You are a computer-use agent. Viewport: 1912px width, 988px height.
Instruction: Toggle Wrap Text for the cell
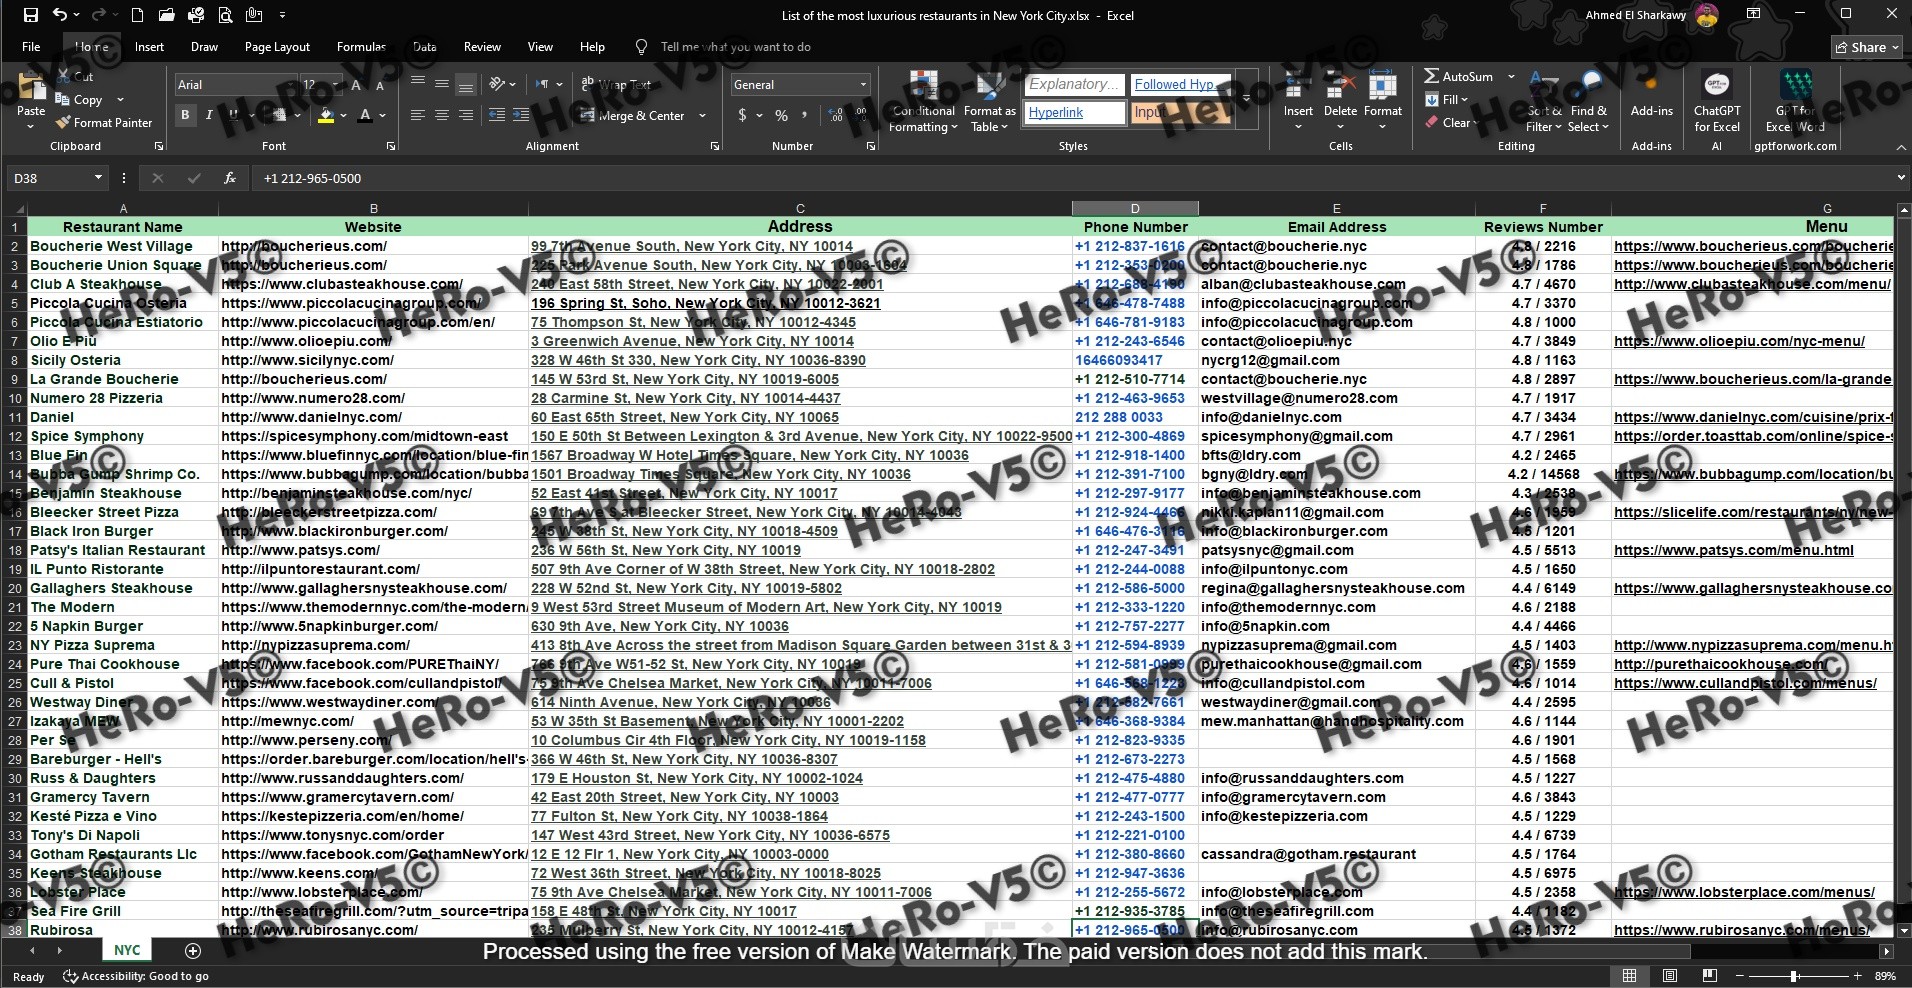616,85
